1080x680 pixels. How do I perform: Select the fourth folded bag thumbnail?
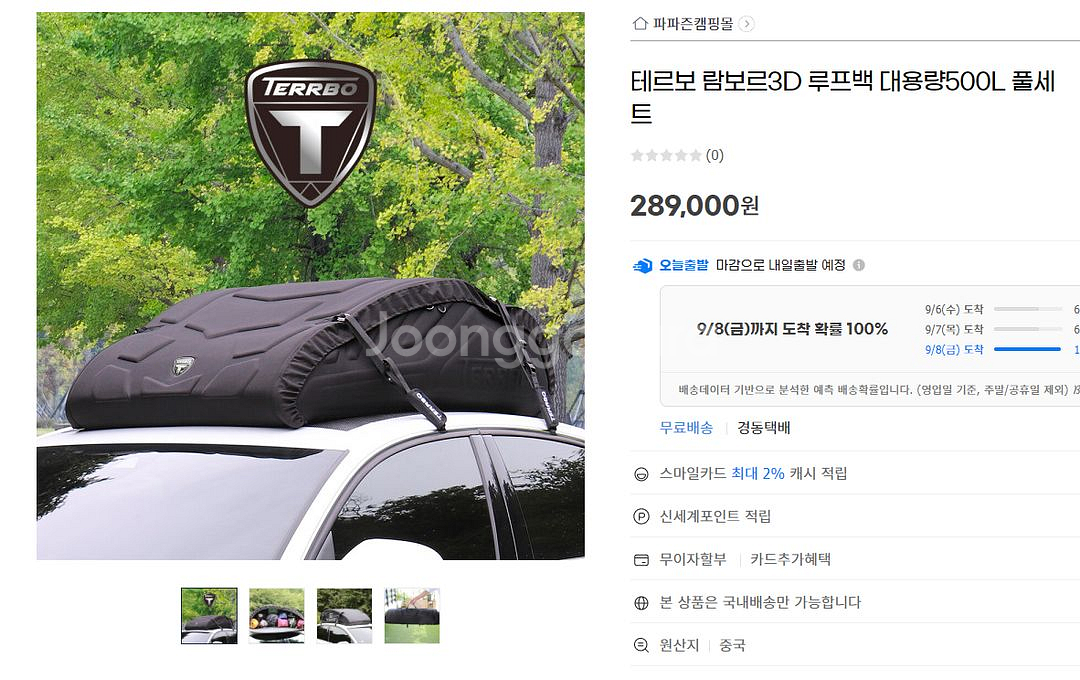pyautogui.click(x=412, y=616)
